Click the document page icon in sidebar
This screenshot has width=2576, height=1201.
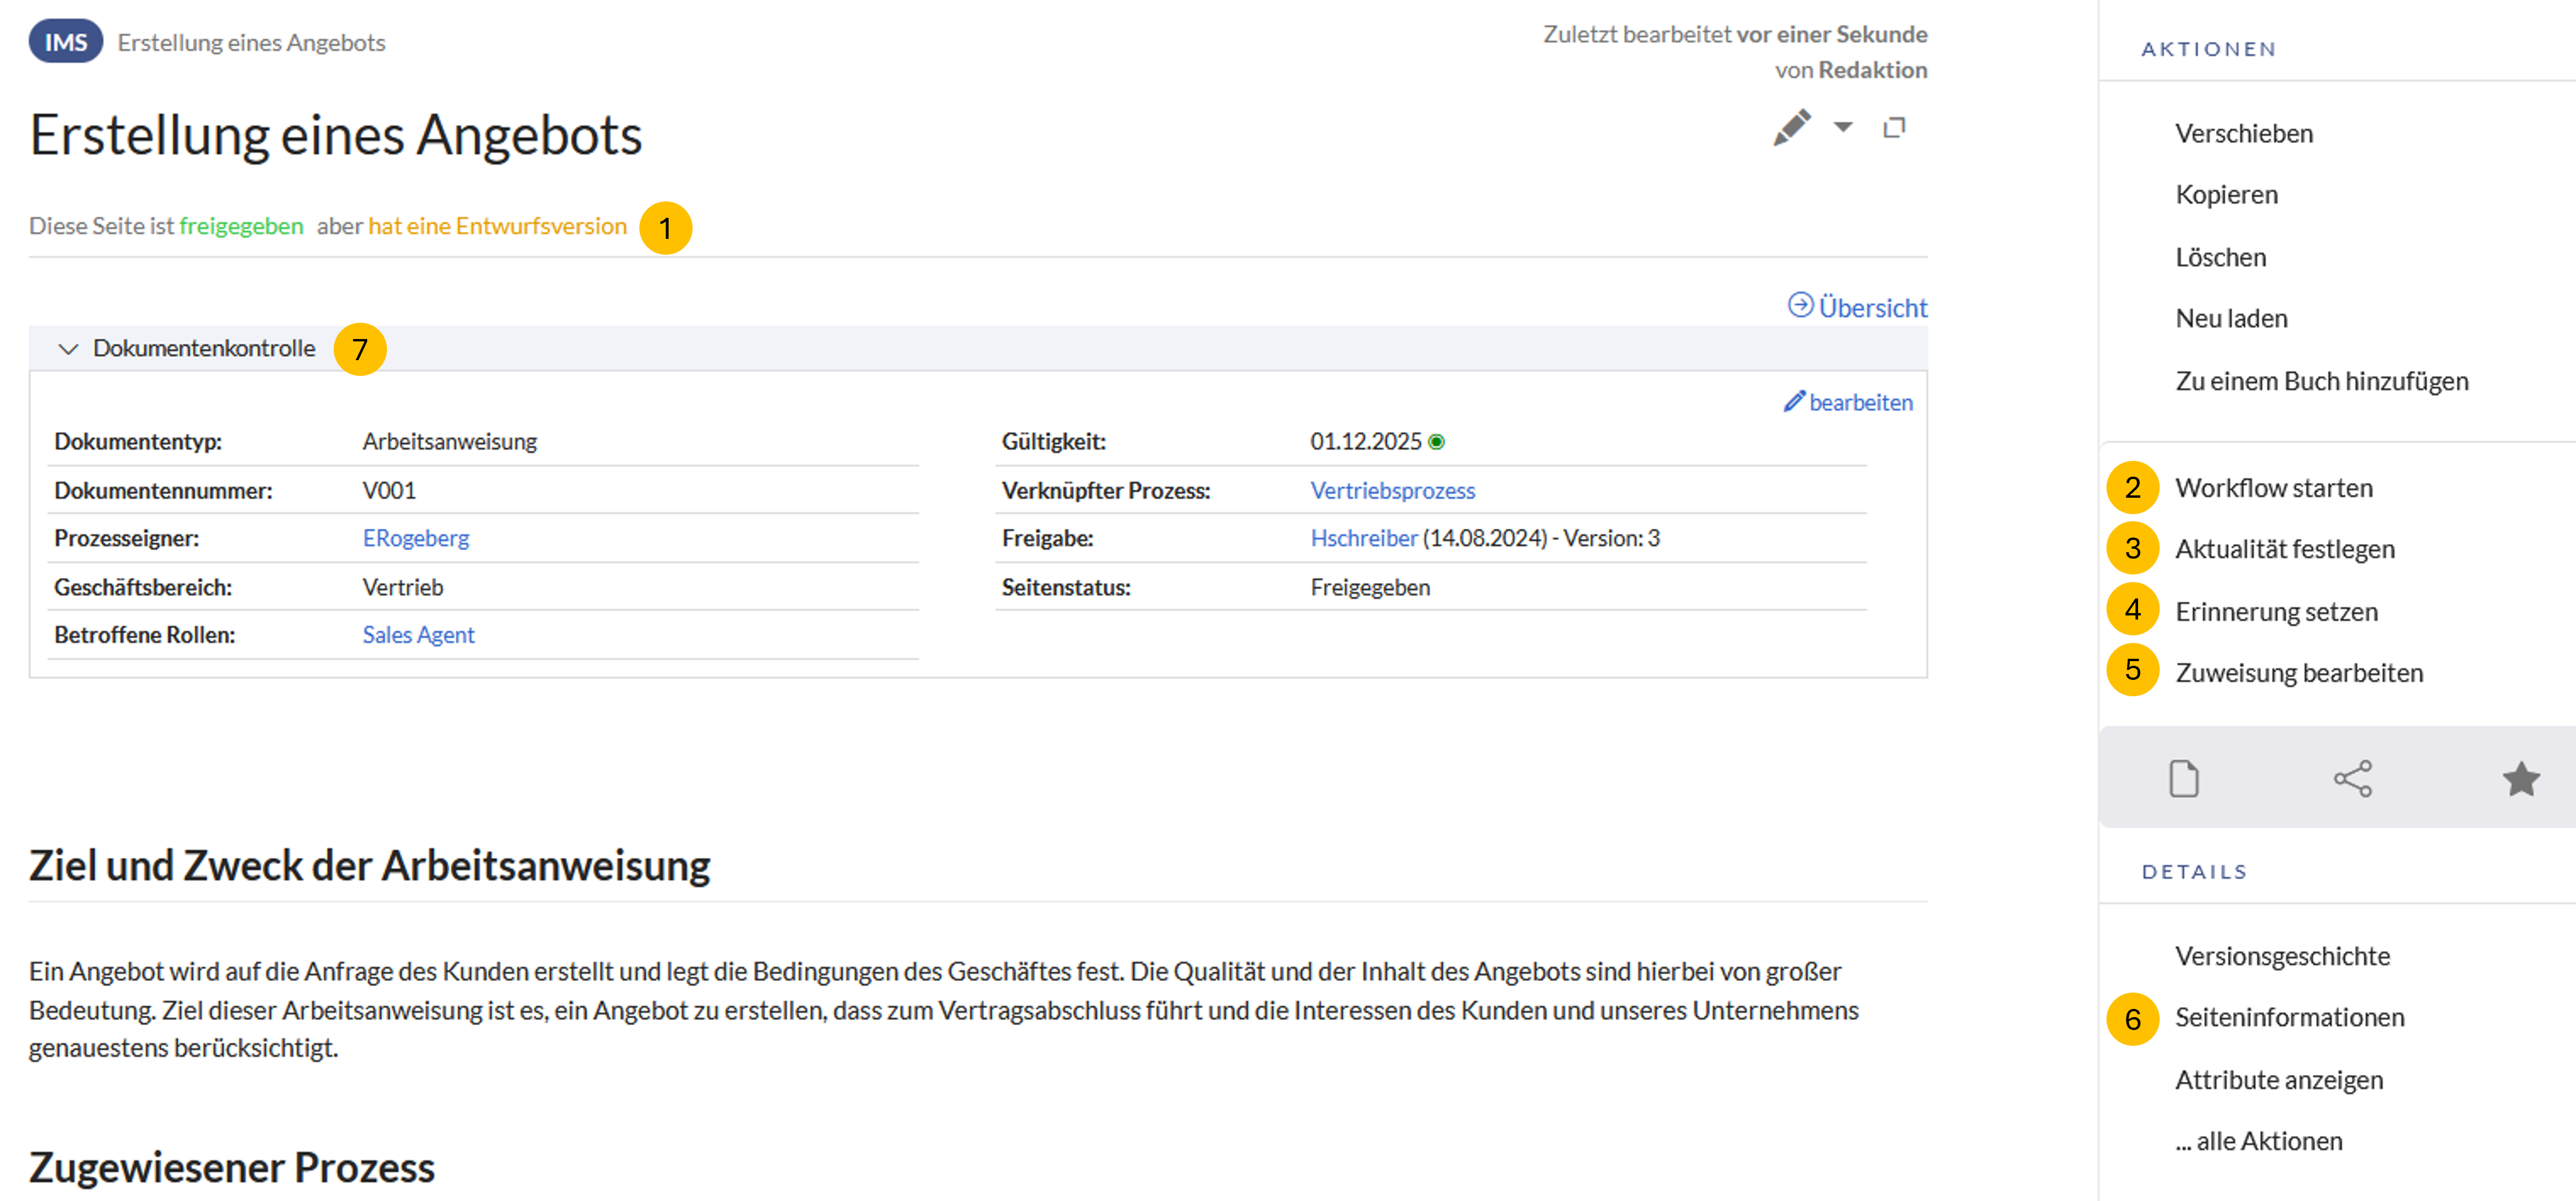tap(2183, 778)
